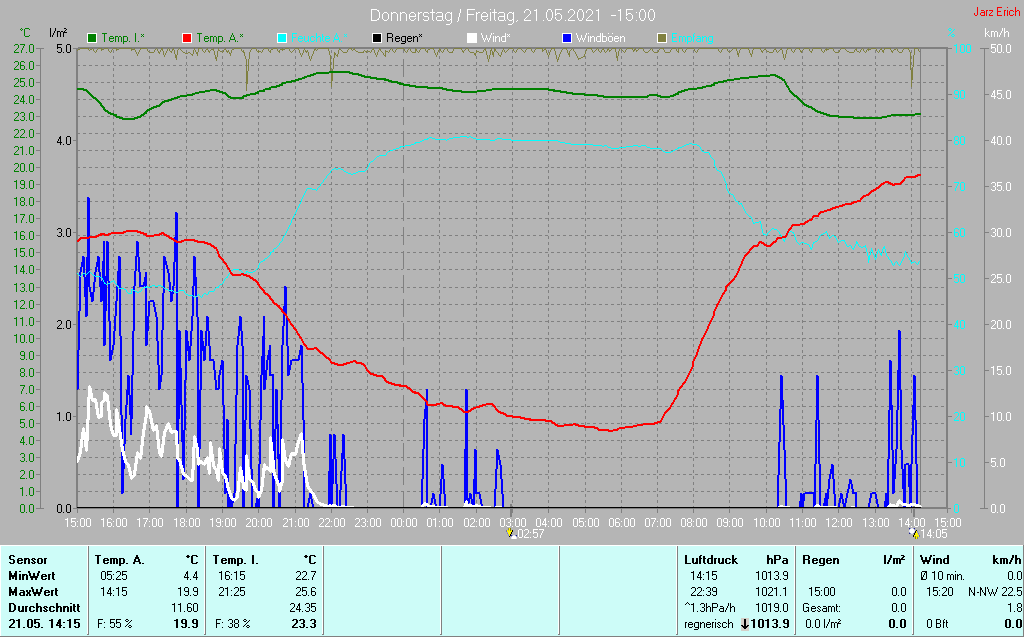1024x637 pixels.
Task: Click the outdoor minimum value "4.4"
Action: [190, 576]
